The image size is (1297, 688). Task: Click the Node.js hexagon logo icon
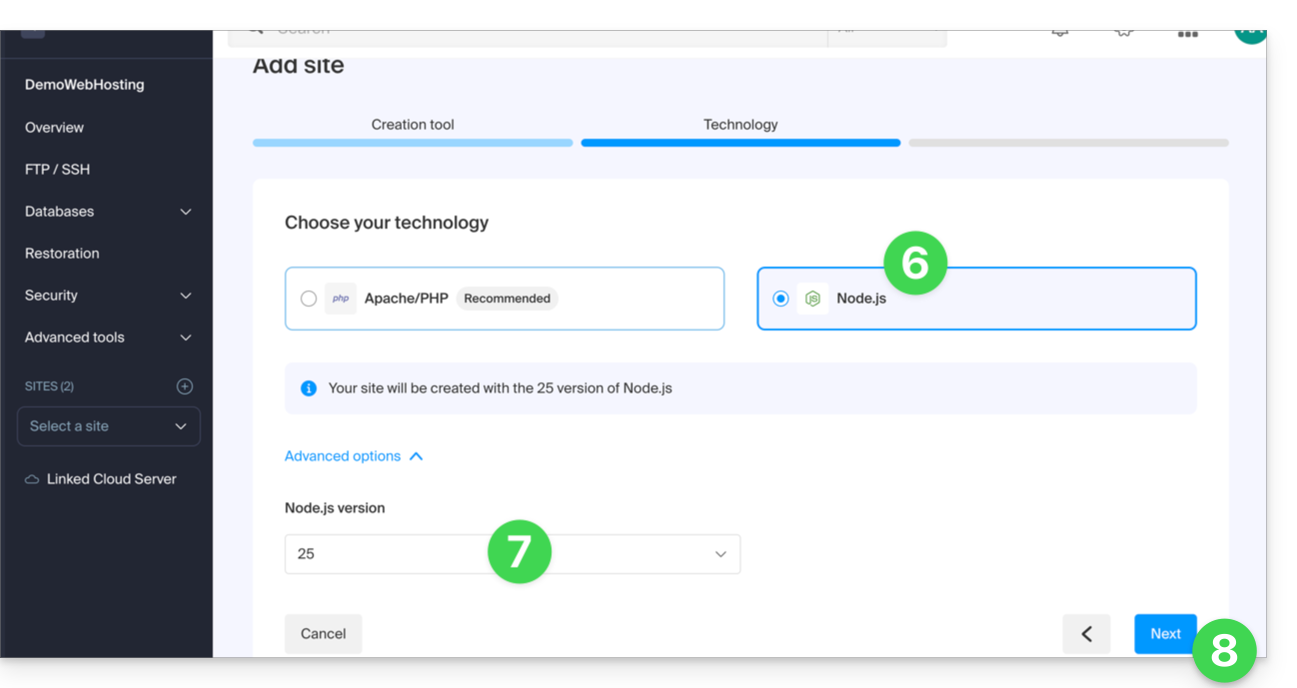tap(813, 298)
